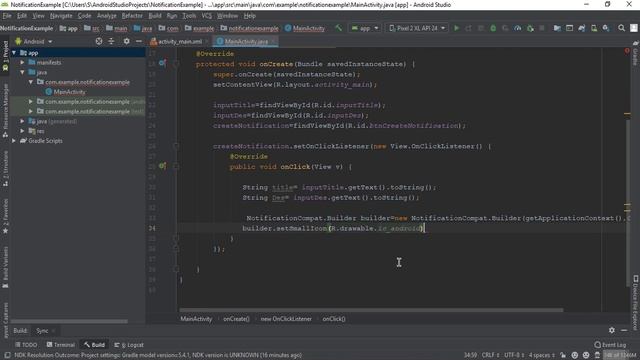Open the Refactor menu

132,16
